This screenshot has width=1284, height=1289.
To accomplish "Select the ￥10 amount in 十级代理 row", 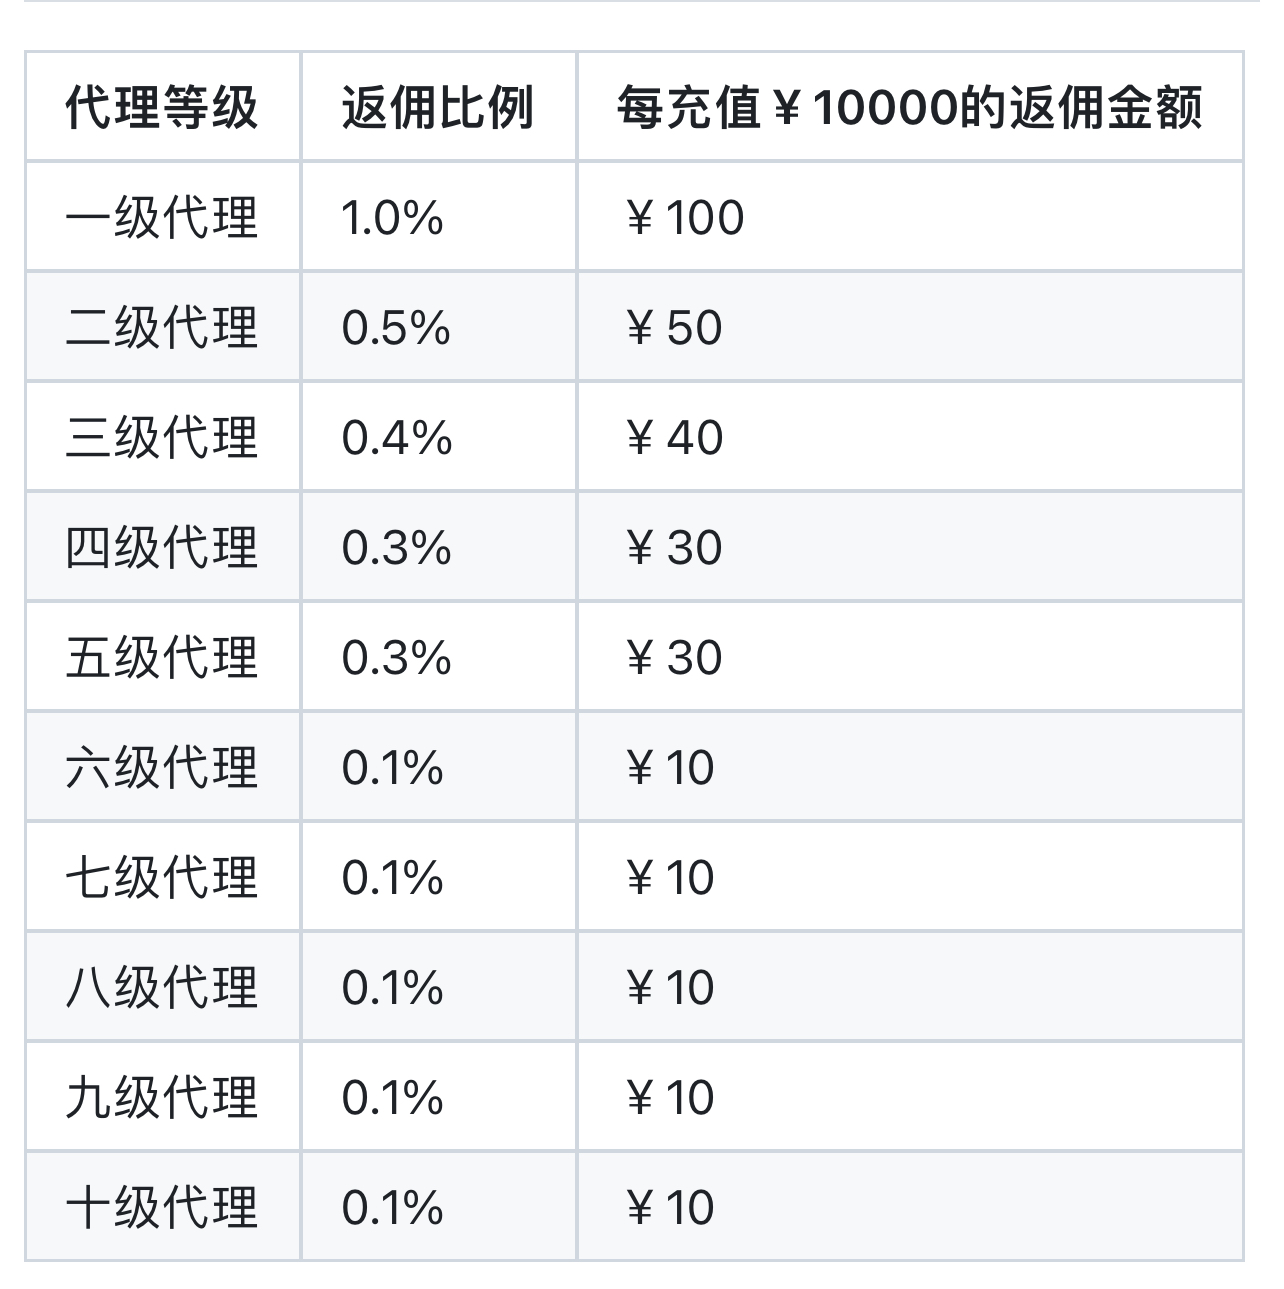I will (670, 1207).
